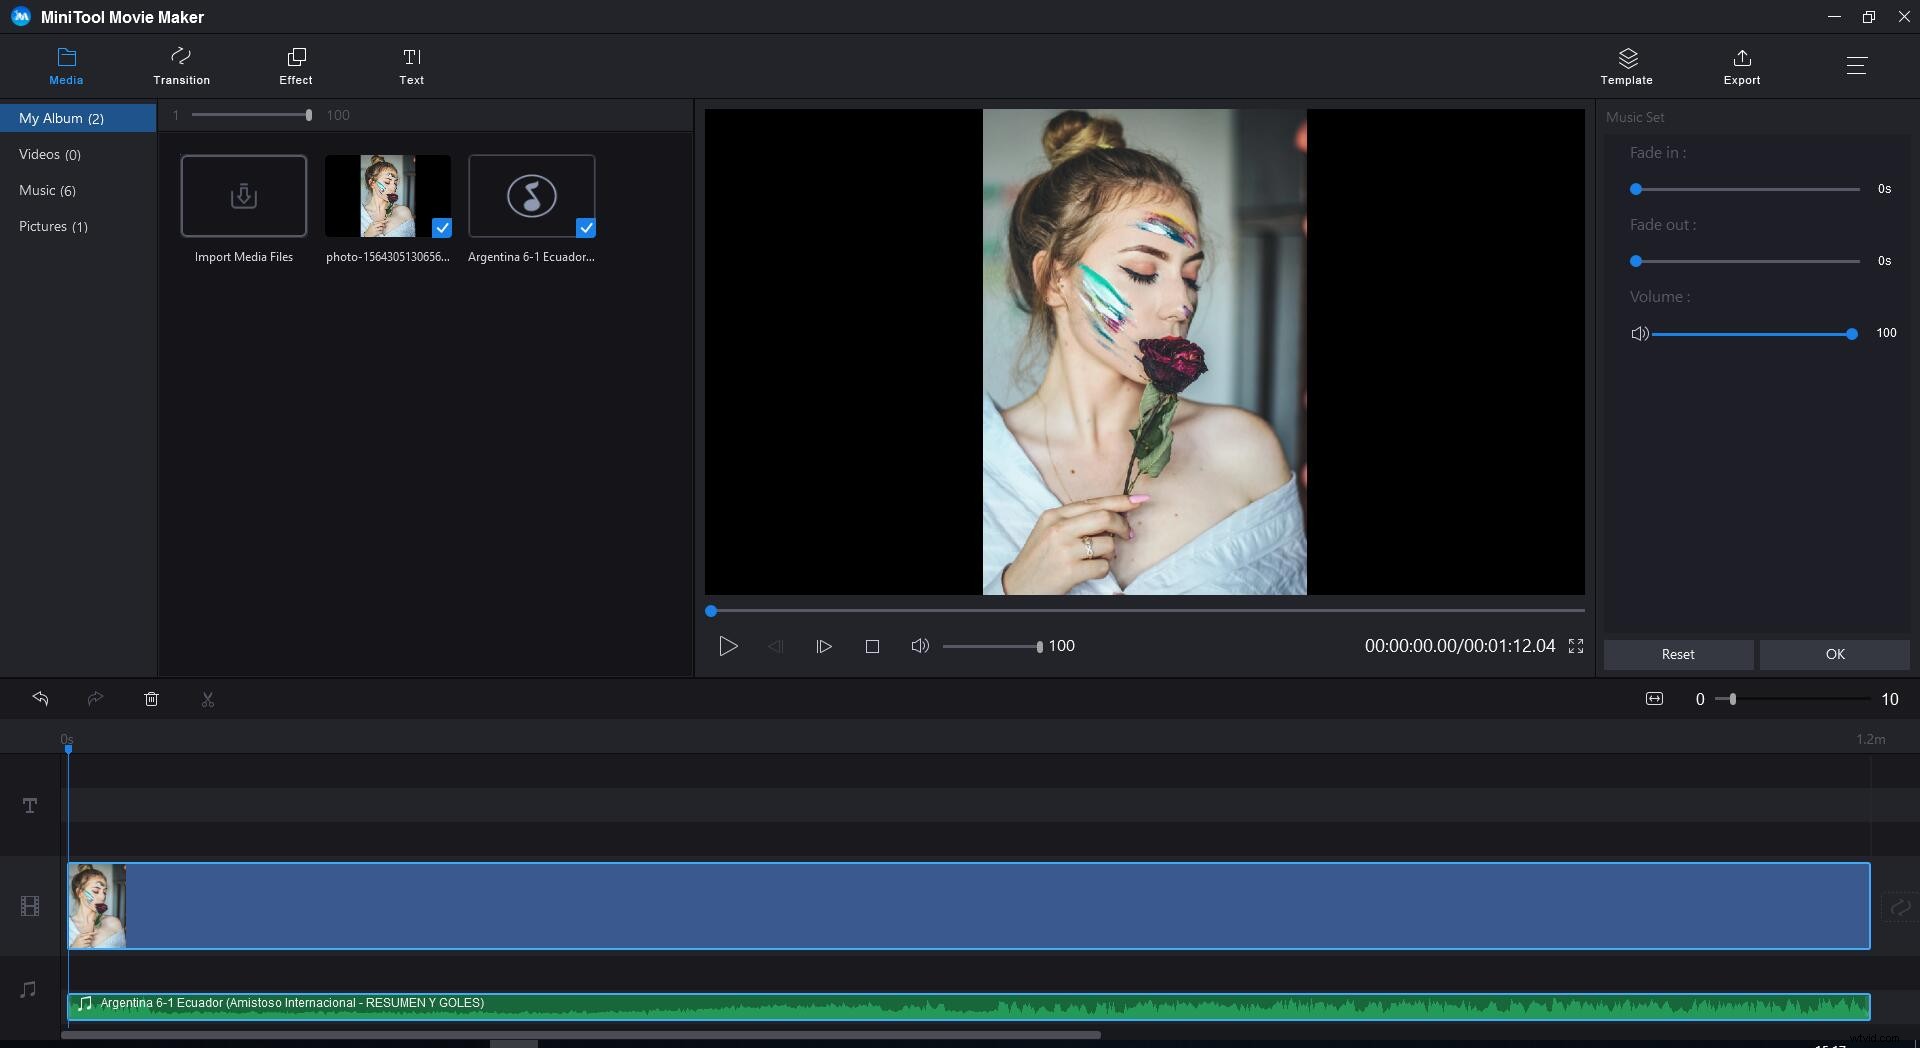This screenshot has height=1048, width=1920.
Task: Switch to the Text tab
Action: coord(411,65)
